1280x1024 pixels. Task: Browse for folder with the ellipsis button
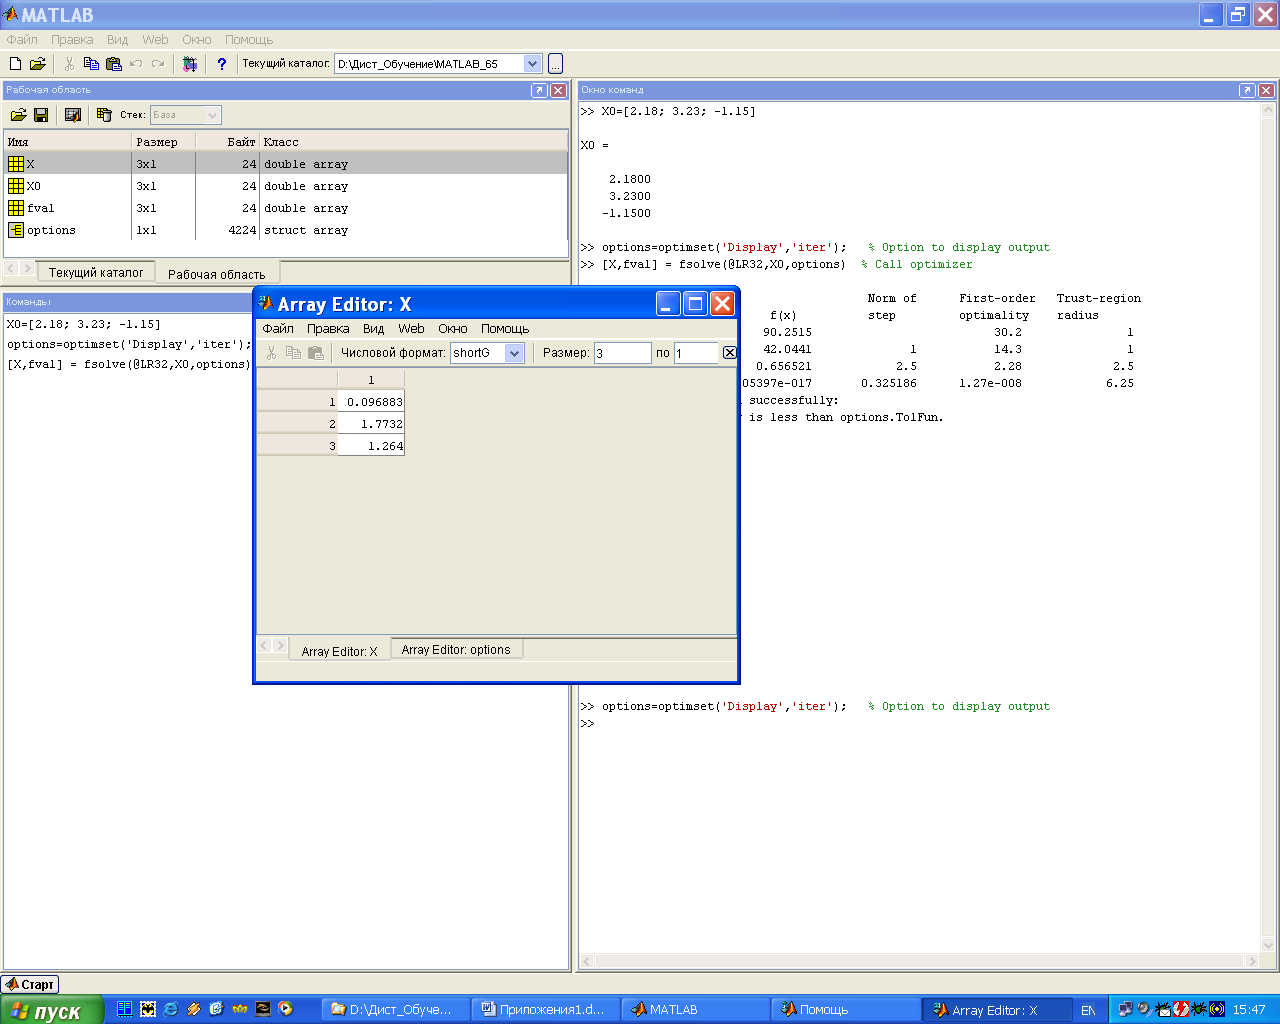[x=556, y=64]
